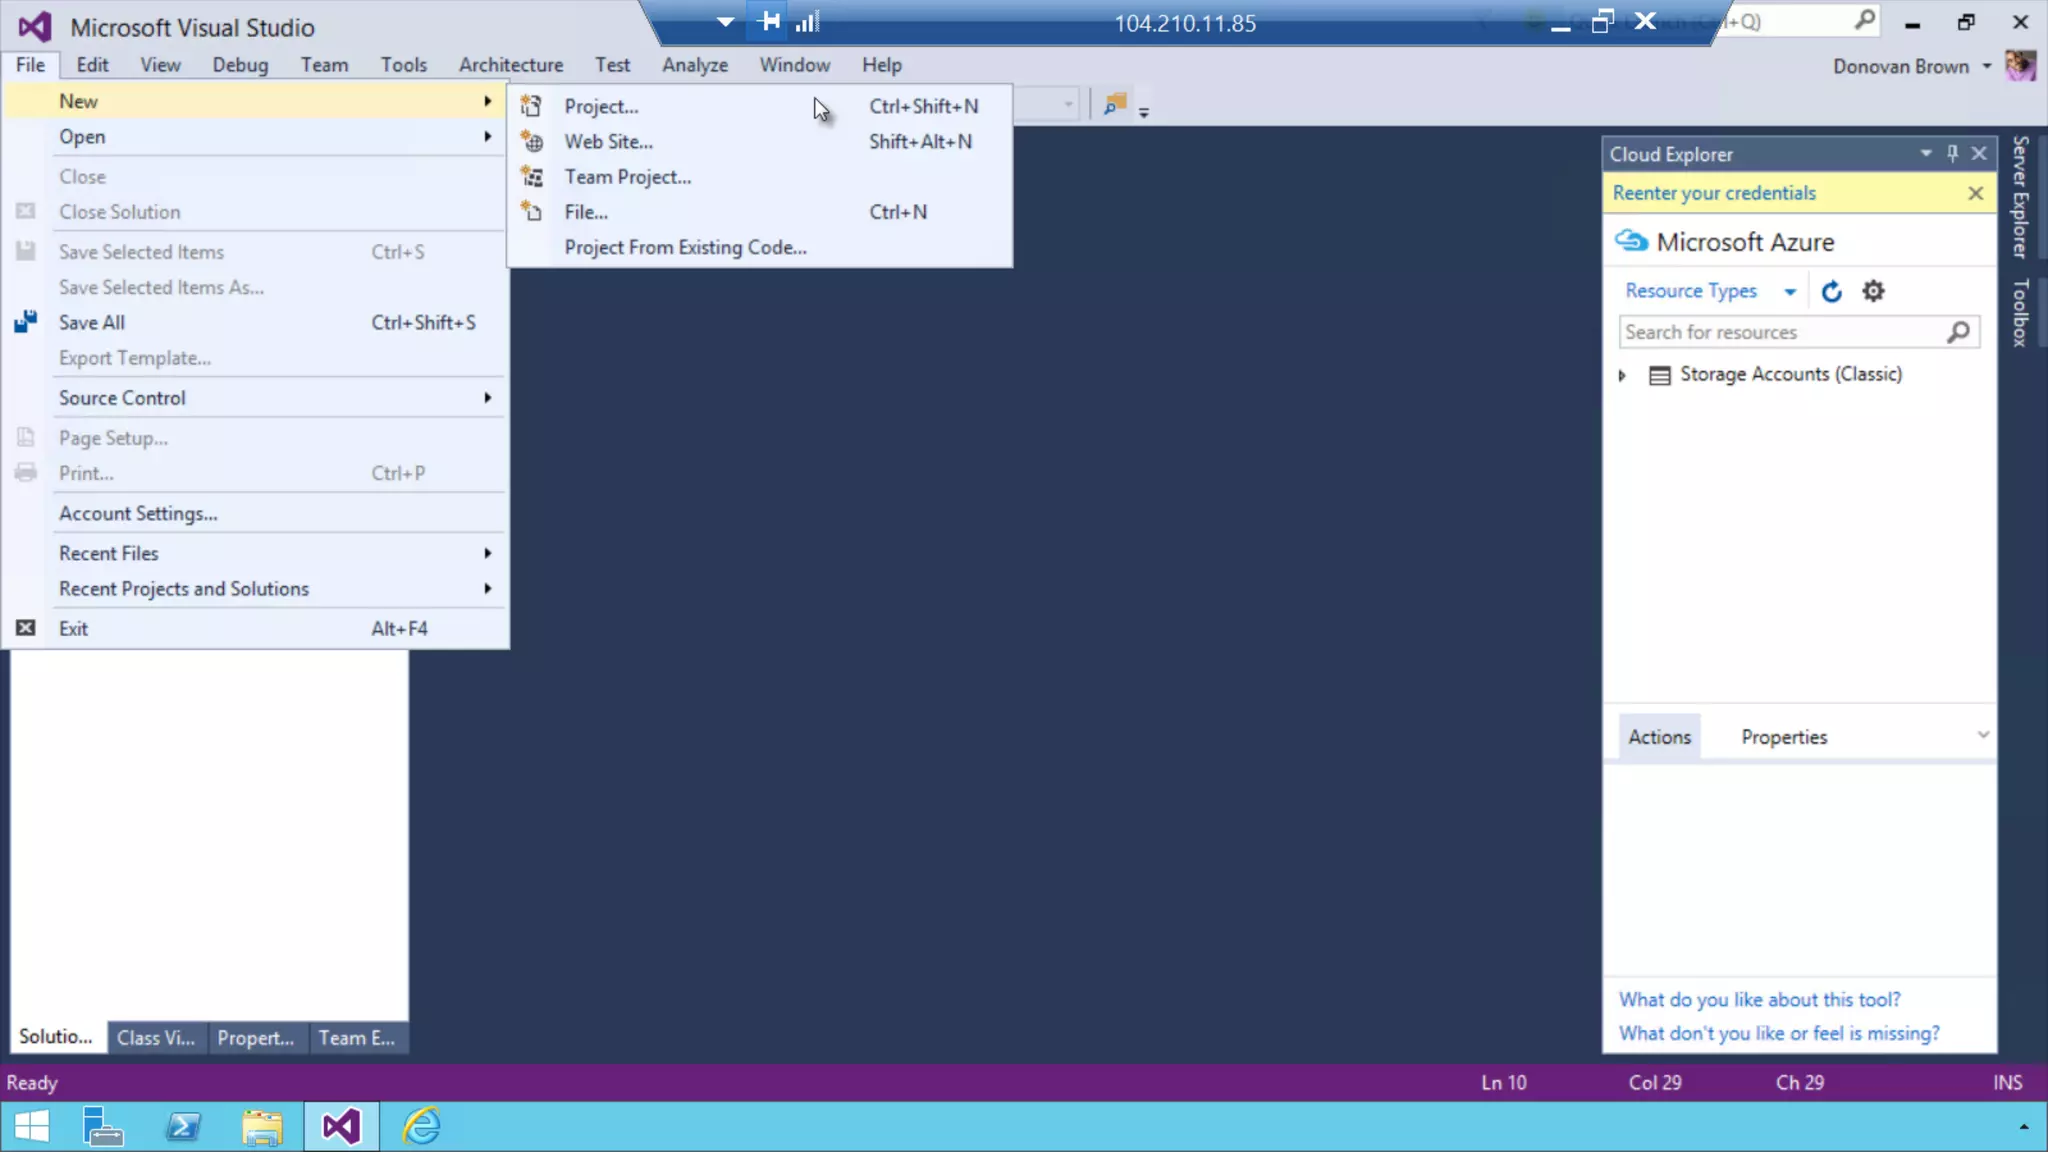Switch to the Properties tab in Cloud Explorer
The width and height of the screenshot is (2048, 1152).
coord(1783,737)
